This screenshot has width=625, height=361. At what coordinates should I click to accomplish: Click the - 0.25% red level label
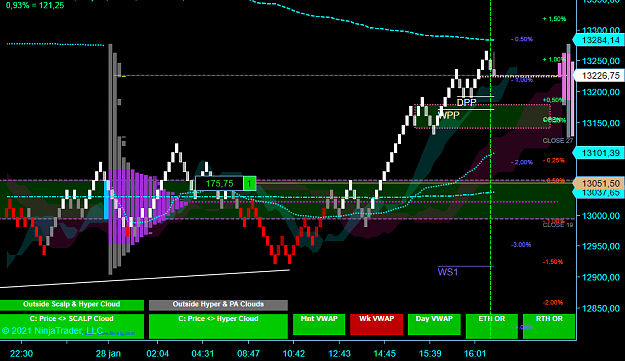(554, 161)
